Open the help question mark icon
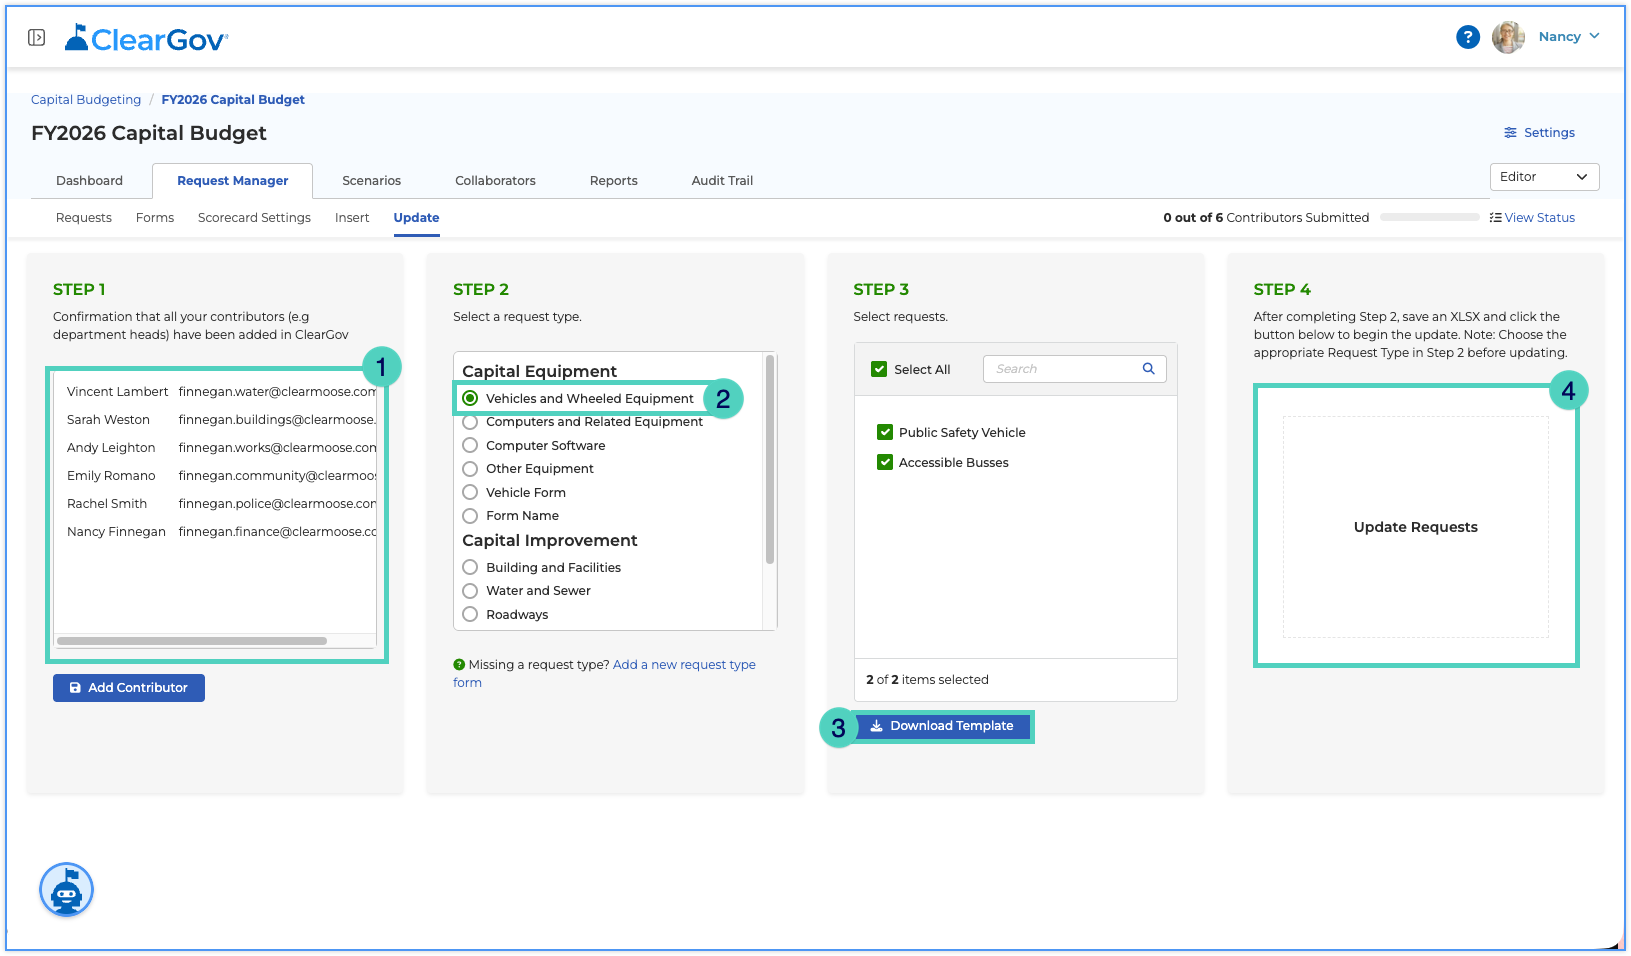The height and width of the screenshot is (956, 1631). (1467, 37)
